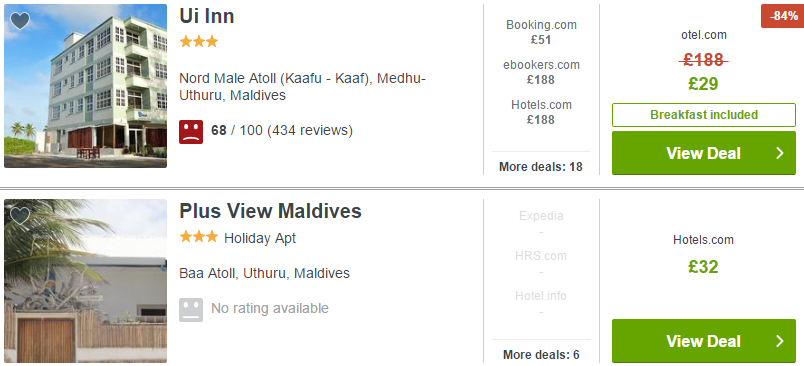Click the Breakfast included label

pyautogui.click(x=704, y=115)
